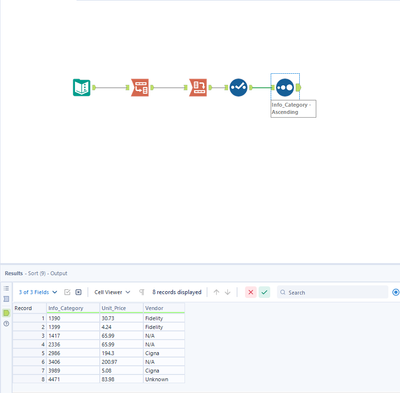The width and height of the screenshot is (400, 393).
Task: Click the Record column header
Action: click(x=29, y=308)
